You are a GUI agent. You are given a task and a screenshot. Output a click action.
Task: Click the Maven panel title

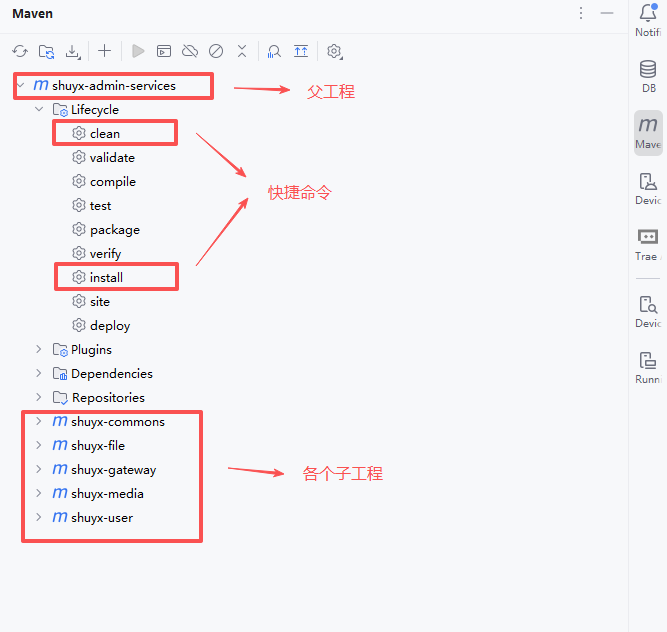coord(32,14)
